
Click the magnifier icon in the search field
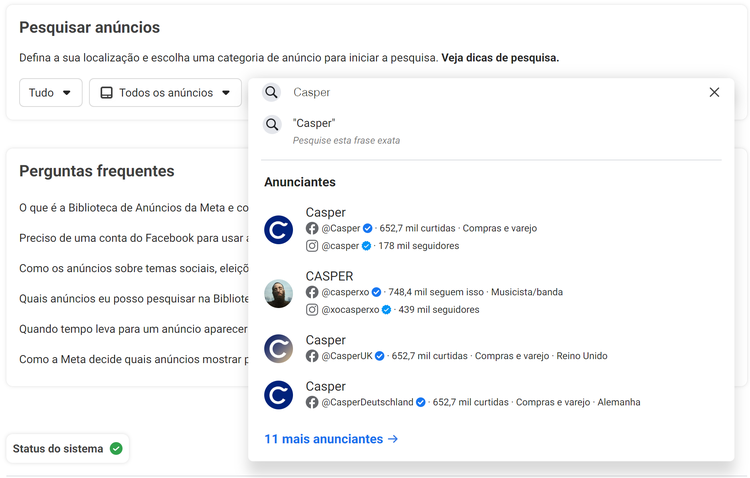[271, 92]
